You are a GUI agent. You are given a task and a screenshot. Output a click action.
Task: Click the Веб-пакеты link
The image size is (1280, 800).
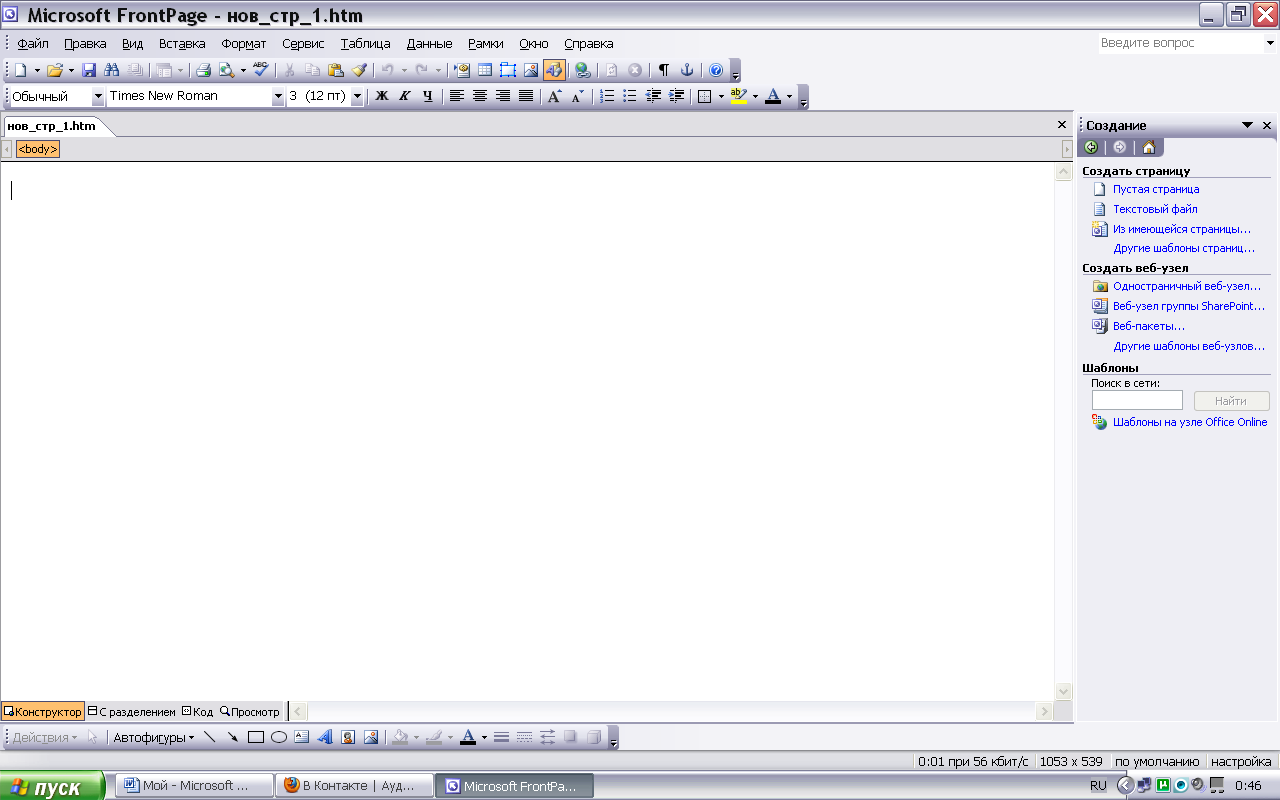pos(1149,326)
